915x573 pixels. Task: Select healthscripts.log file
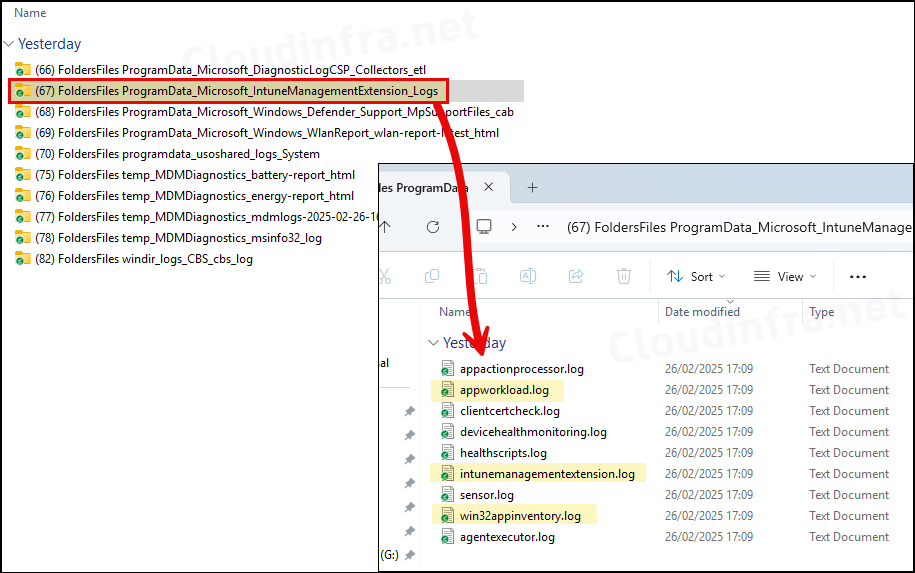click(503, 453)
